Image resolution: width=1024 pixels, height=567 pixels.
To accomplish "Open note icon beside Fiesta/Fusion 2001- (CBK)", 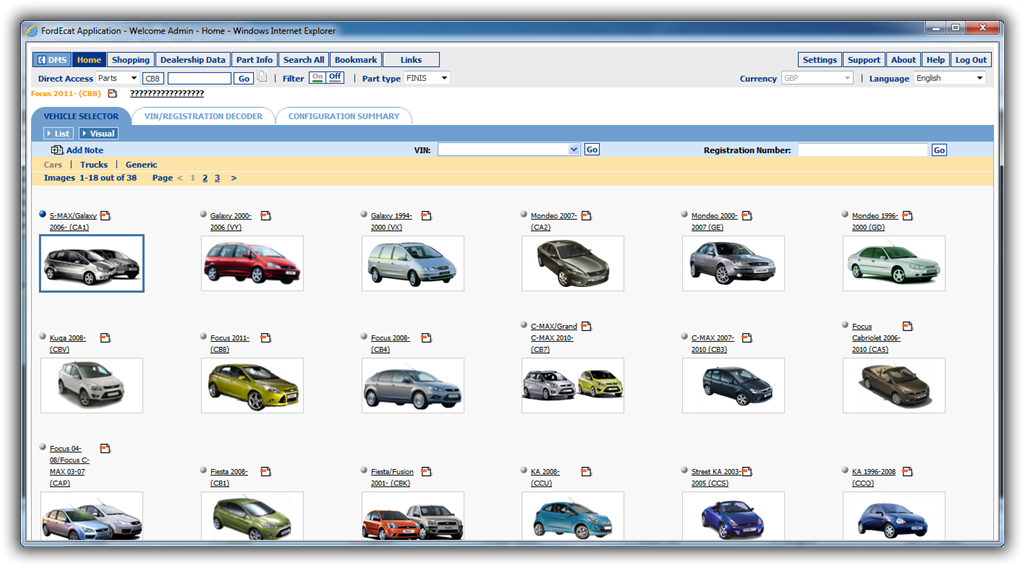I will point(426,472).
